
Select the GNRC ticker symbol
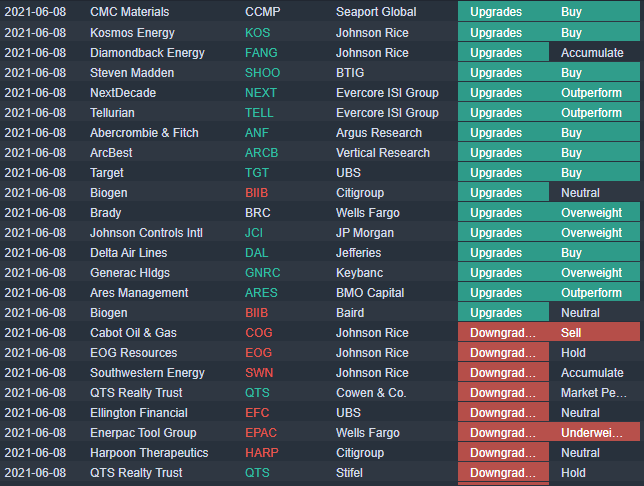coord(263,273)
